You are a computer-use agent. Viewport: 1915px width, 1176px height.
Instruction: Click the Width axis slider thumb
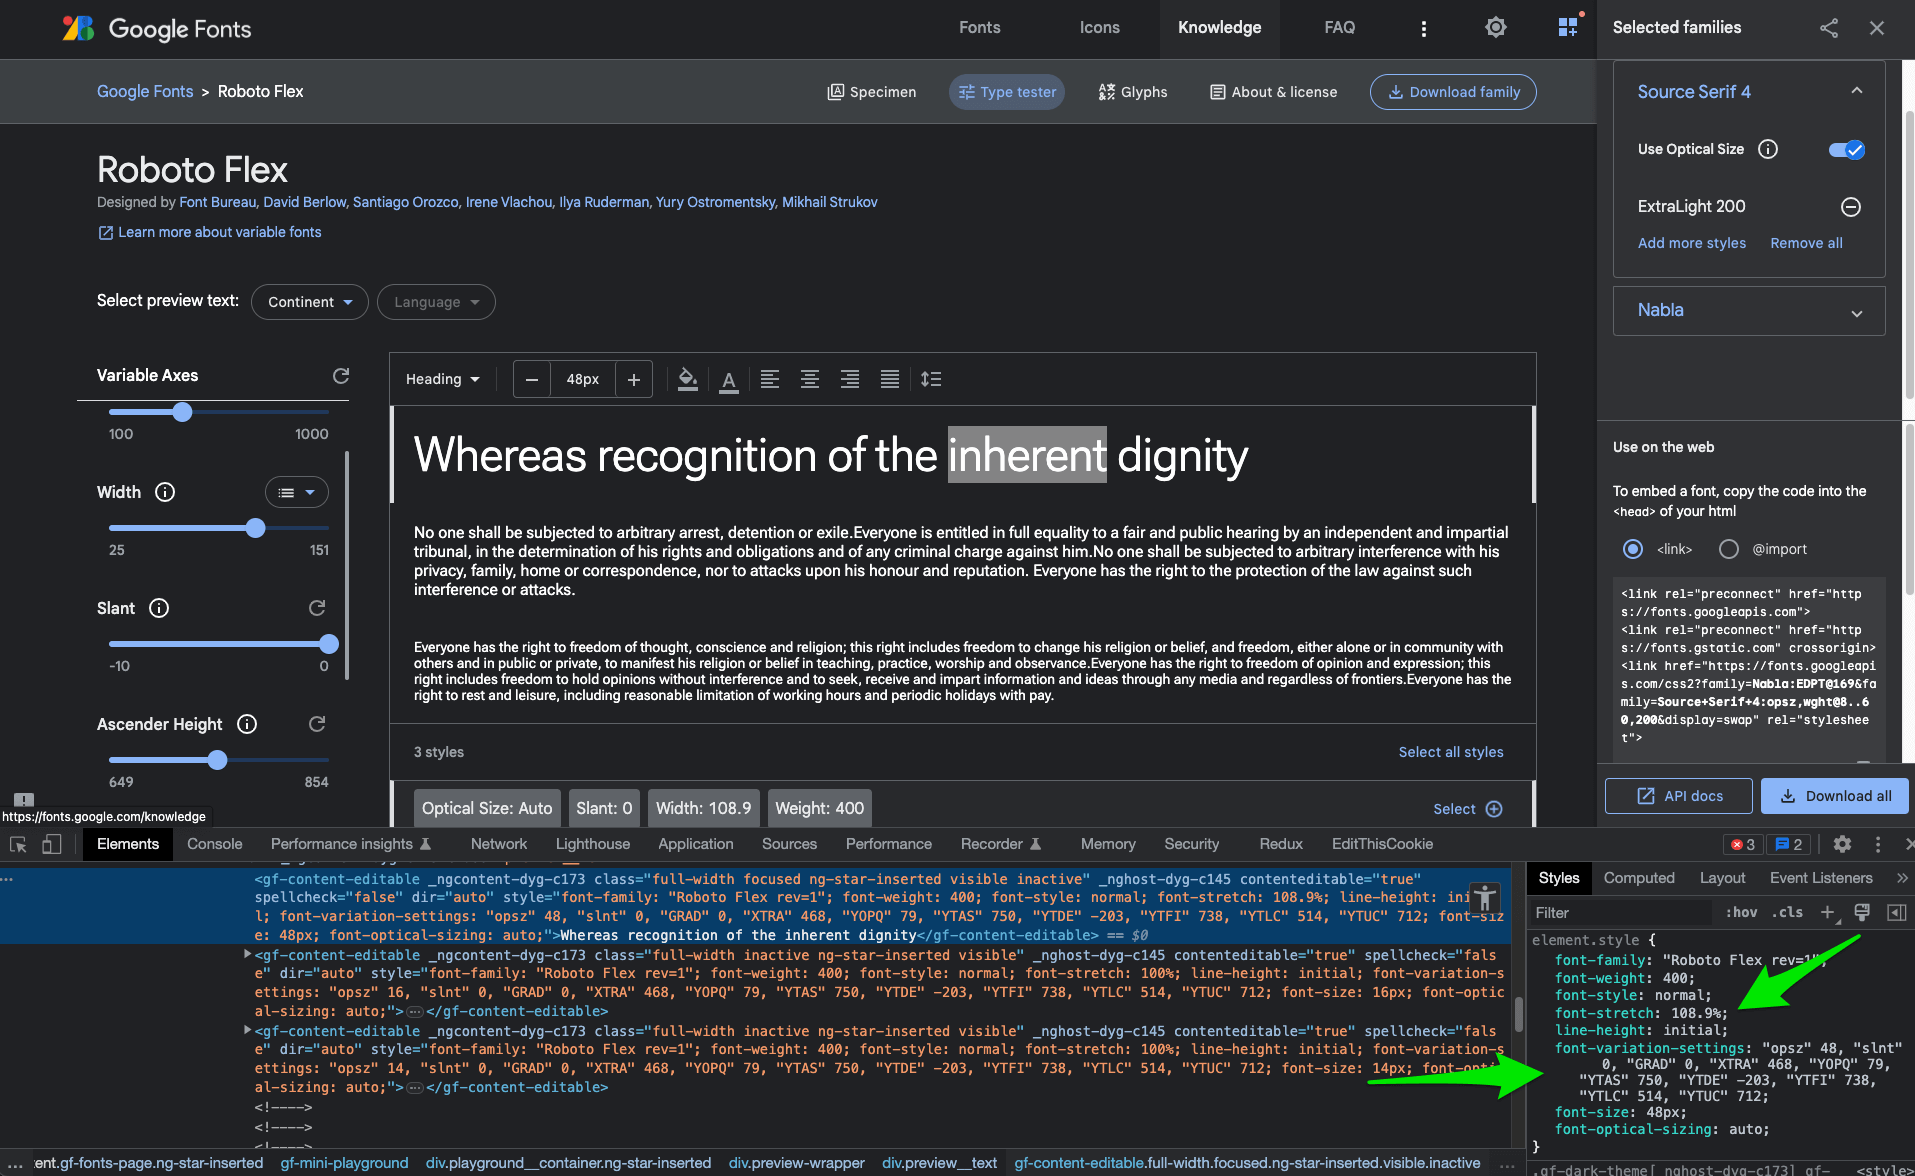[255, 528]
